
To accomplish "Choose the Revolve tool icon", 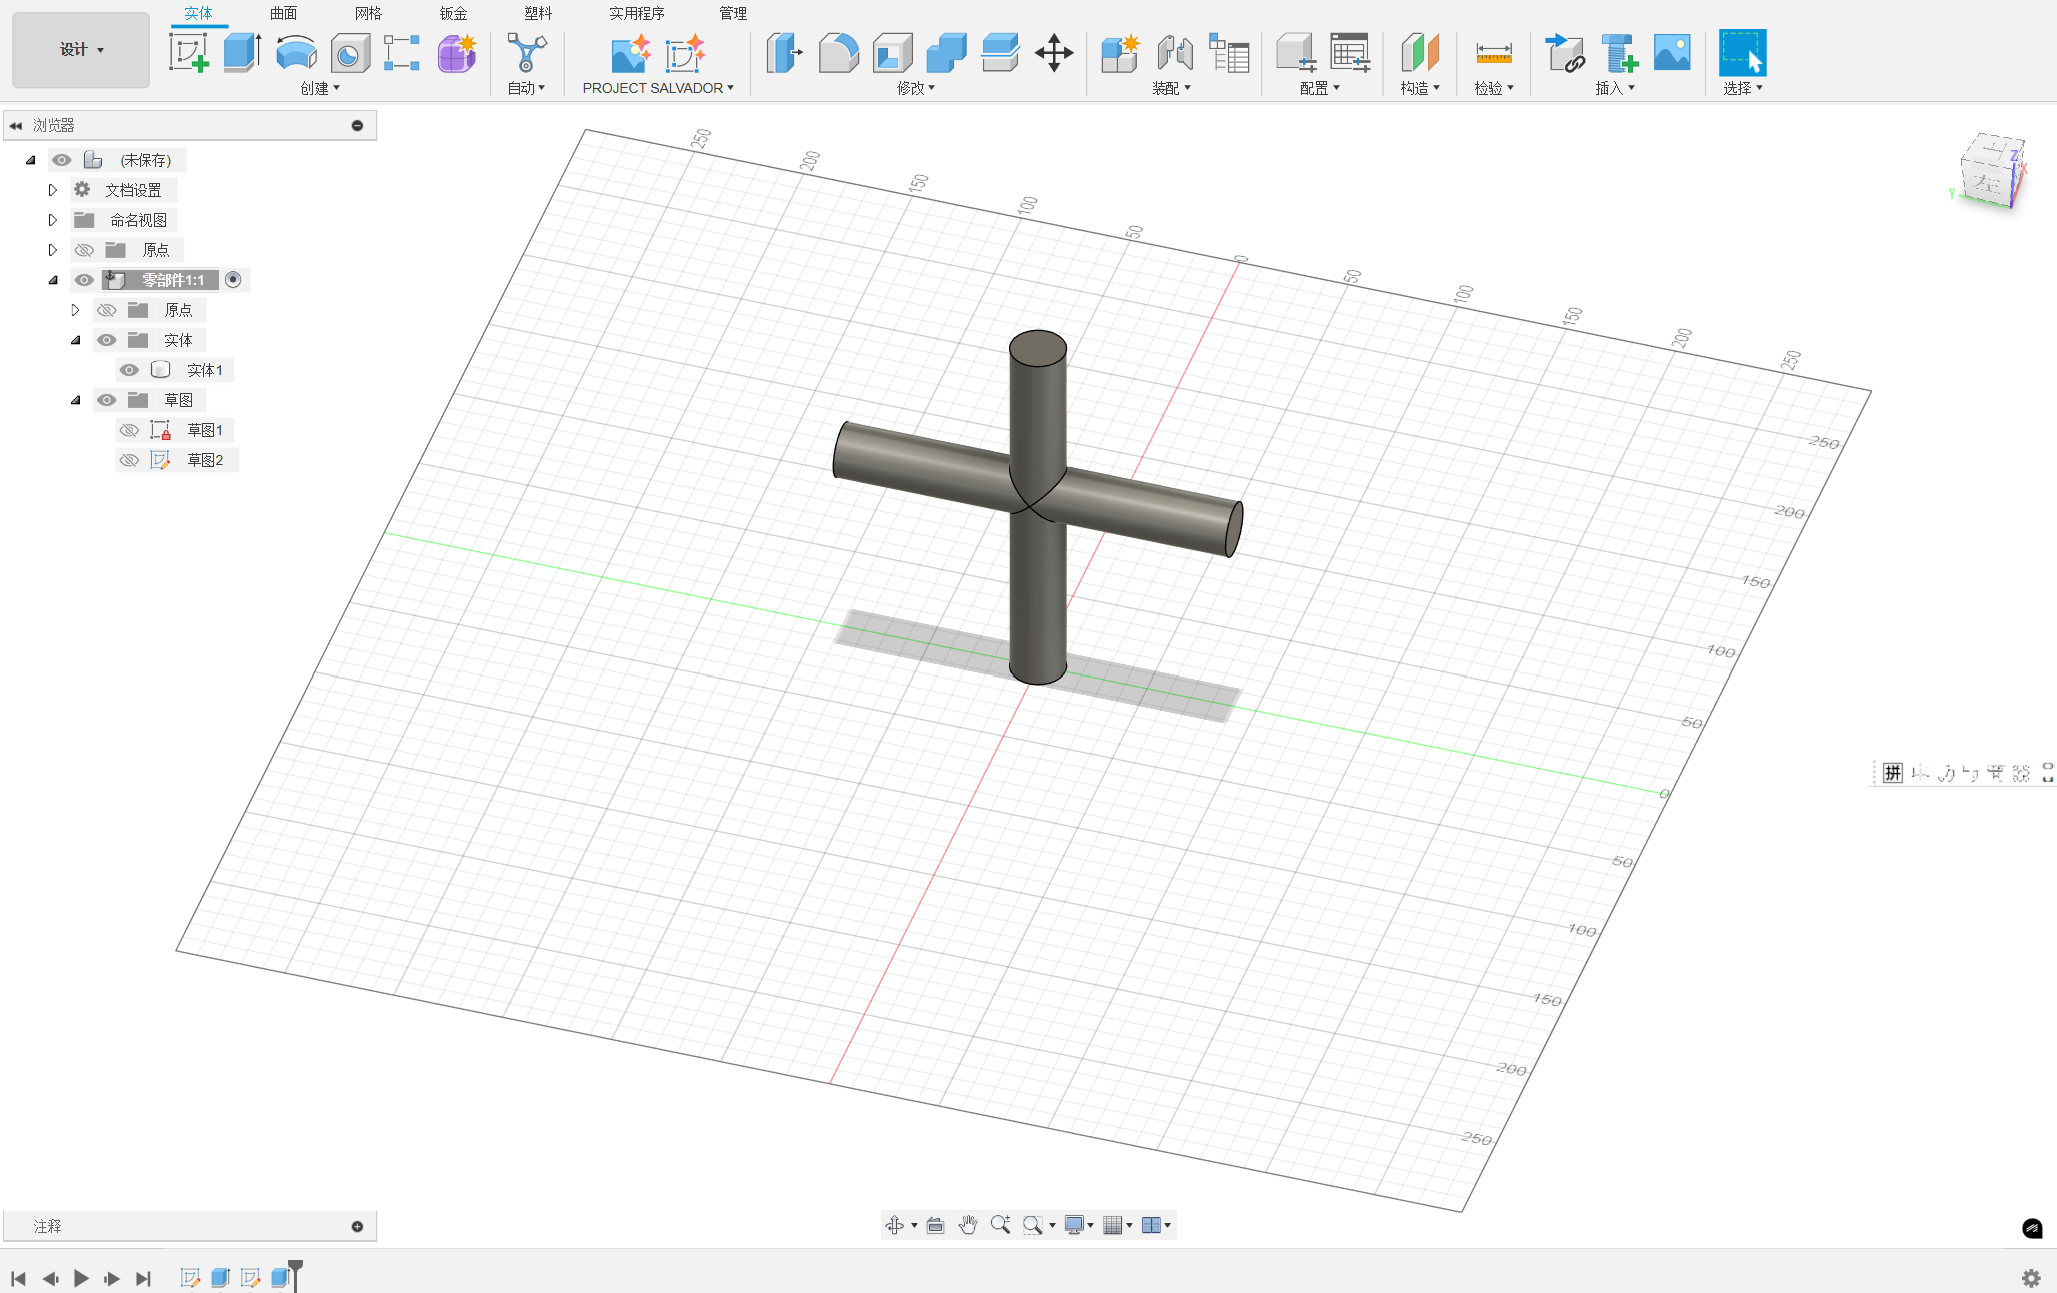I will 296,52.
